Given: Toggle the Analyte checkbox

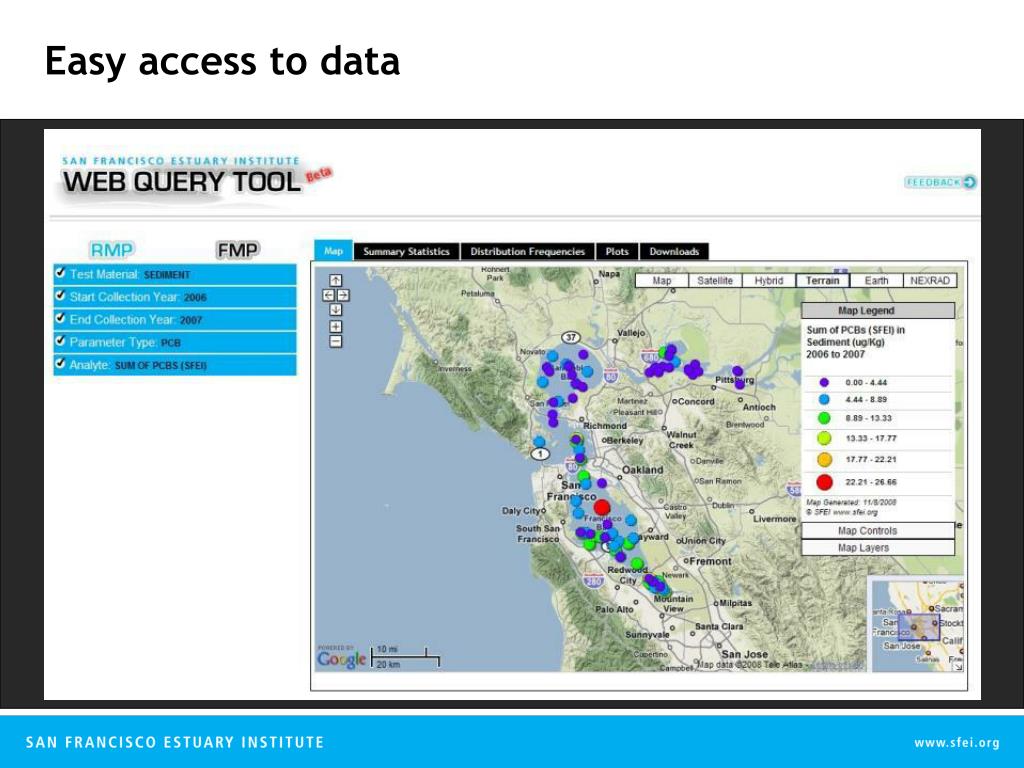Looking at the screenshot, I should [61, 363].
